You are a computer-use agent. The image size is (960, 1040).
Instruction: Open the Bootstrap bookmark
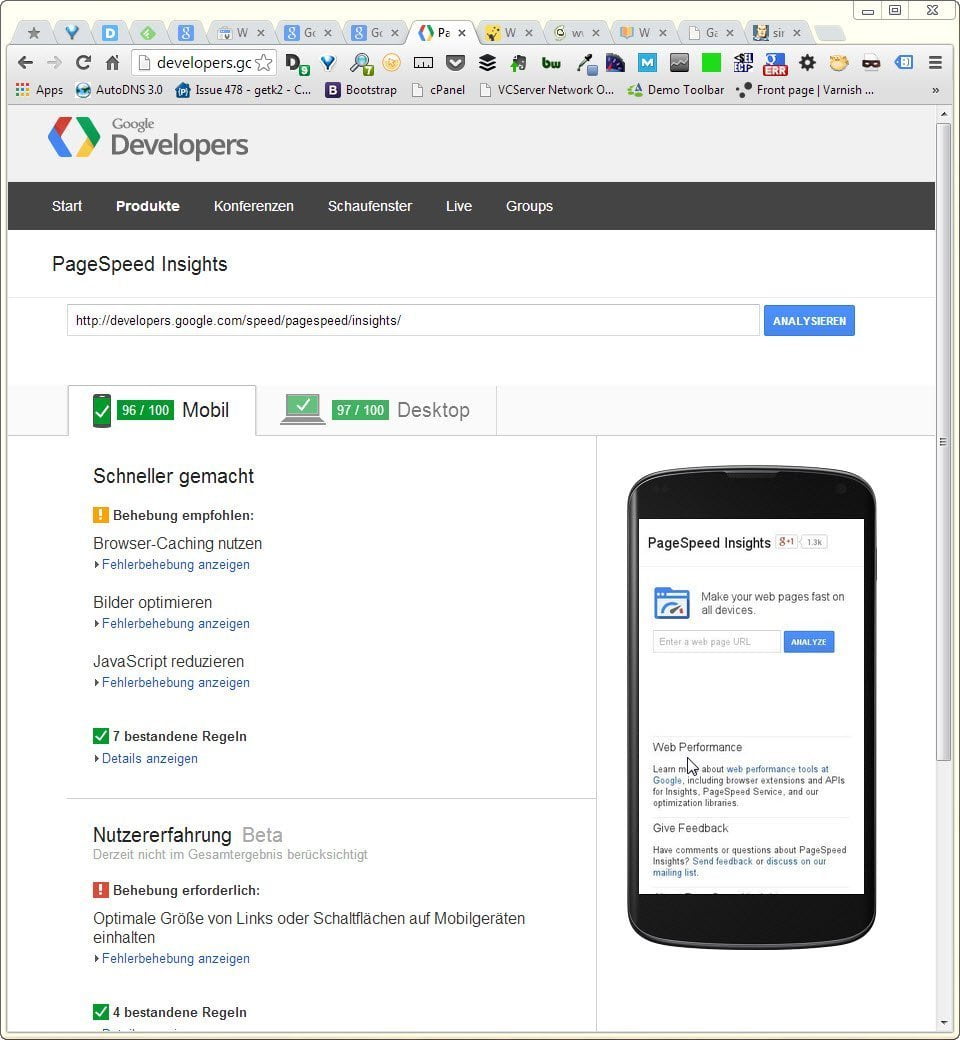click(x=361, y=90)
